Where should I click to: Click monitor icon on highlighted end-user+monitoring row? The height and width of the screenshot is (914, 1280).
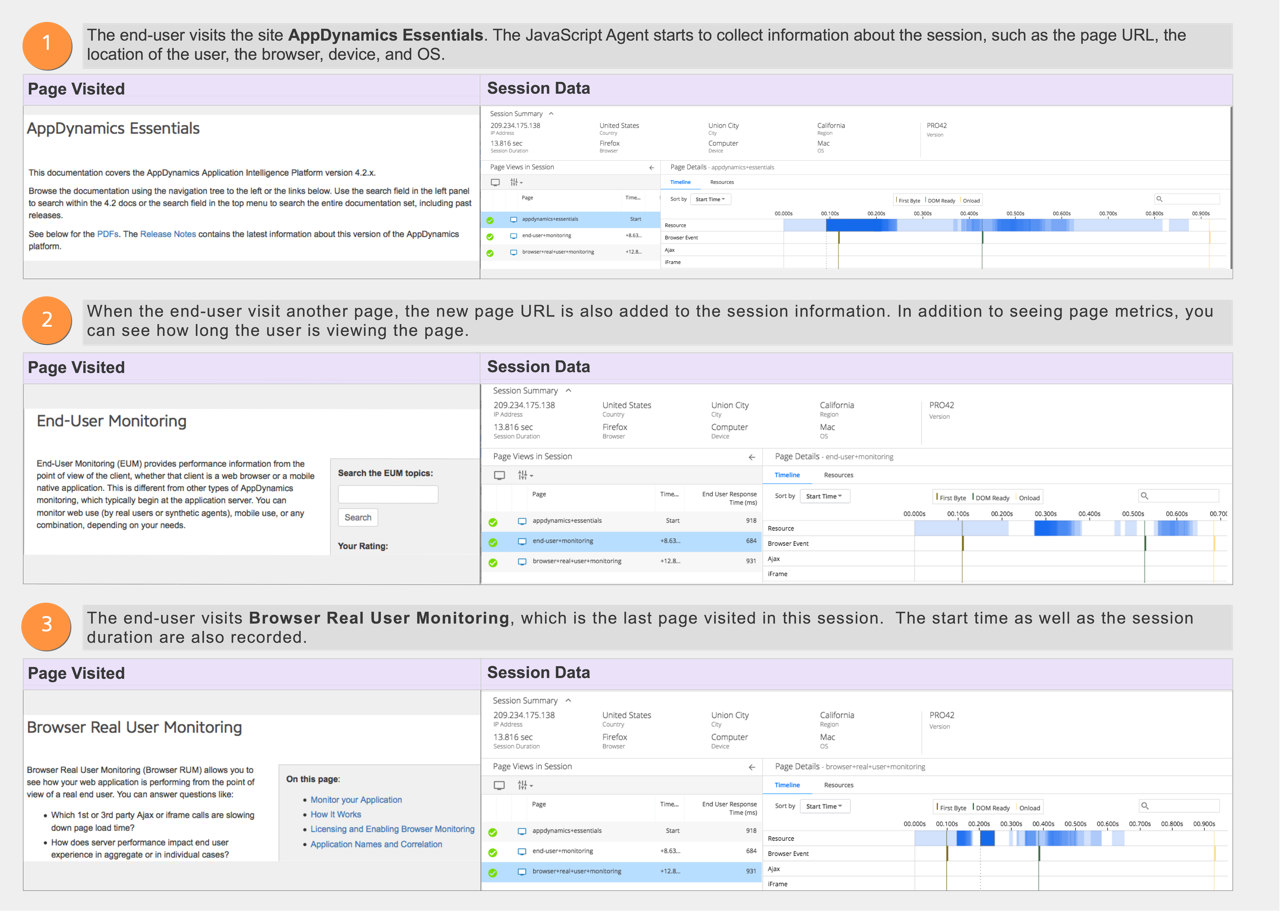(x=522, y=542)
